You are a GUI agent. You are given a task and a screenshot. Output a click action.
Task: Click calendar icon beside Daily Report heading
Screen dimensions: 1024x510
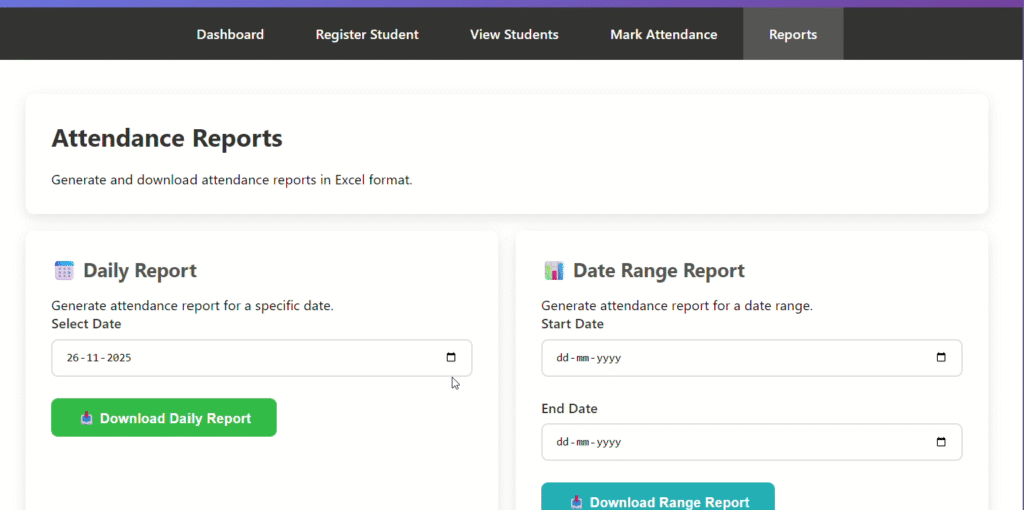click(x=64, y=271)
